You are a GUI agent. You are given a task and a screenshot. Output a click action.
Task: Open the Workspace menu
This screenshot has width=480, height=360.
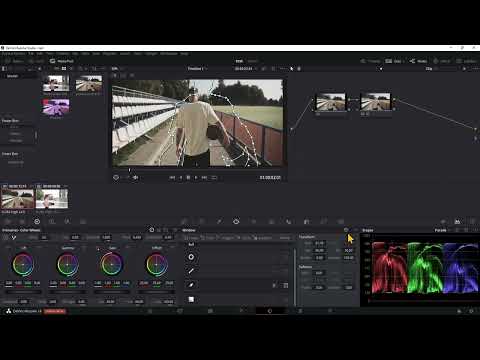click(169, 54)
